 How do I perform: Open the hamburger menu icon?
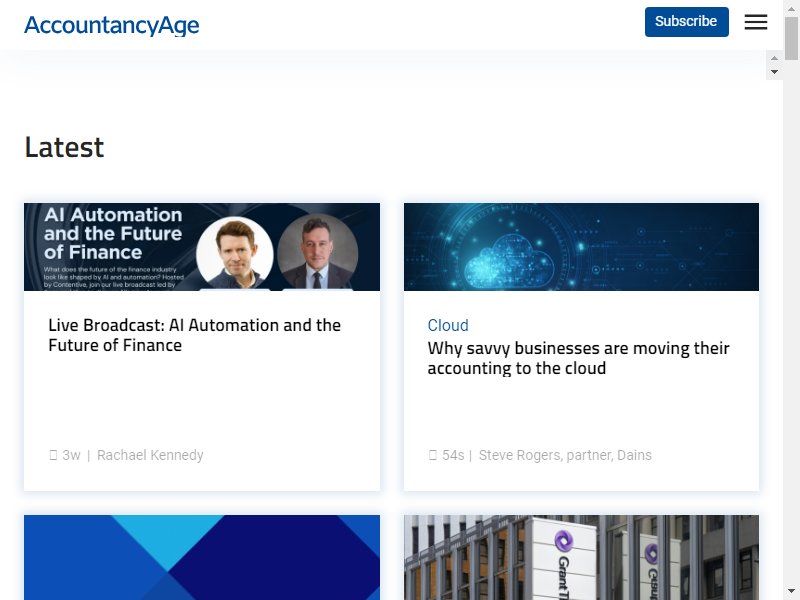tap(756, 22)
